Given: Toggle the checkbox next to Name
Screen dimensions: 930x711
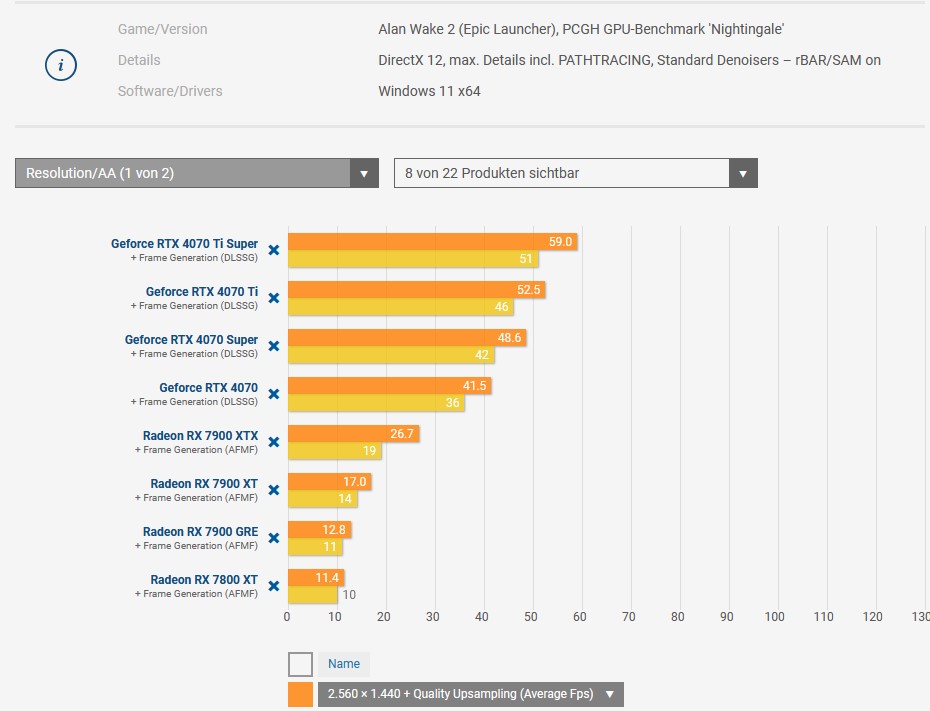Looking at the screenshot, I should point(301,664).
